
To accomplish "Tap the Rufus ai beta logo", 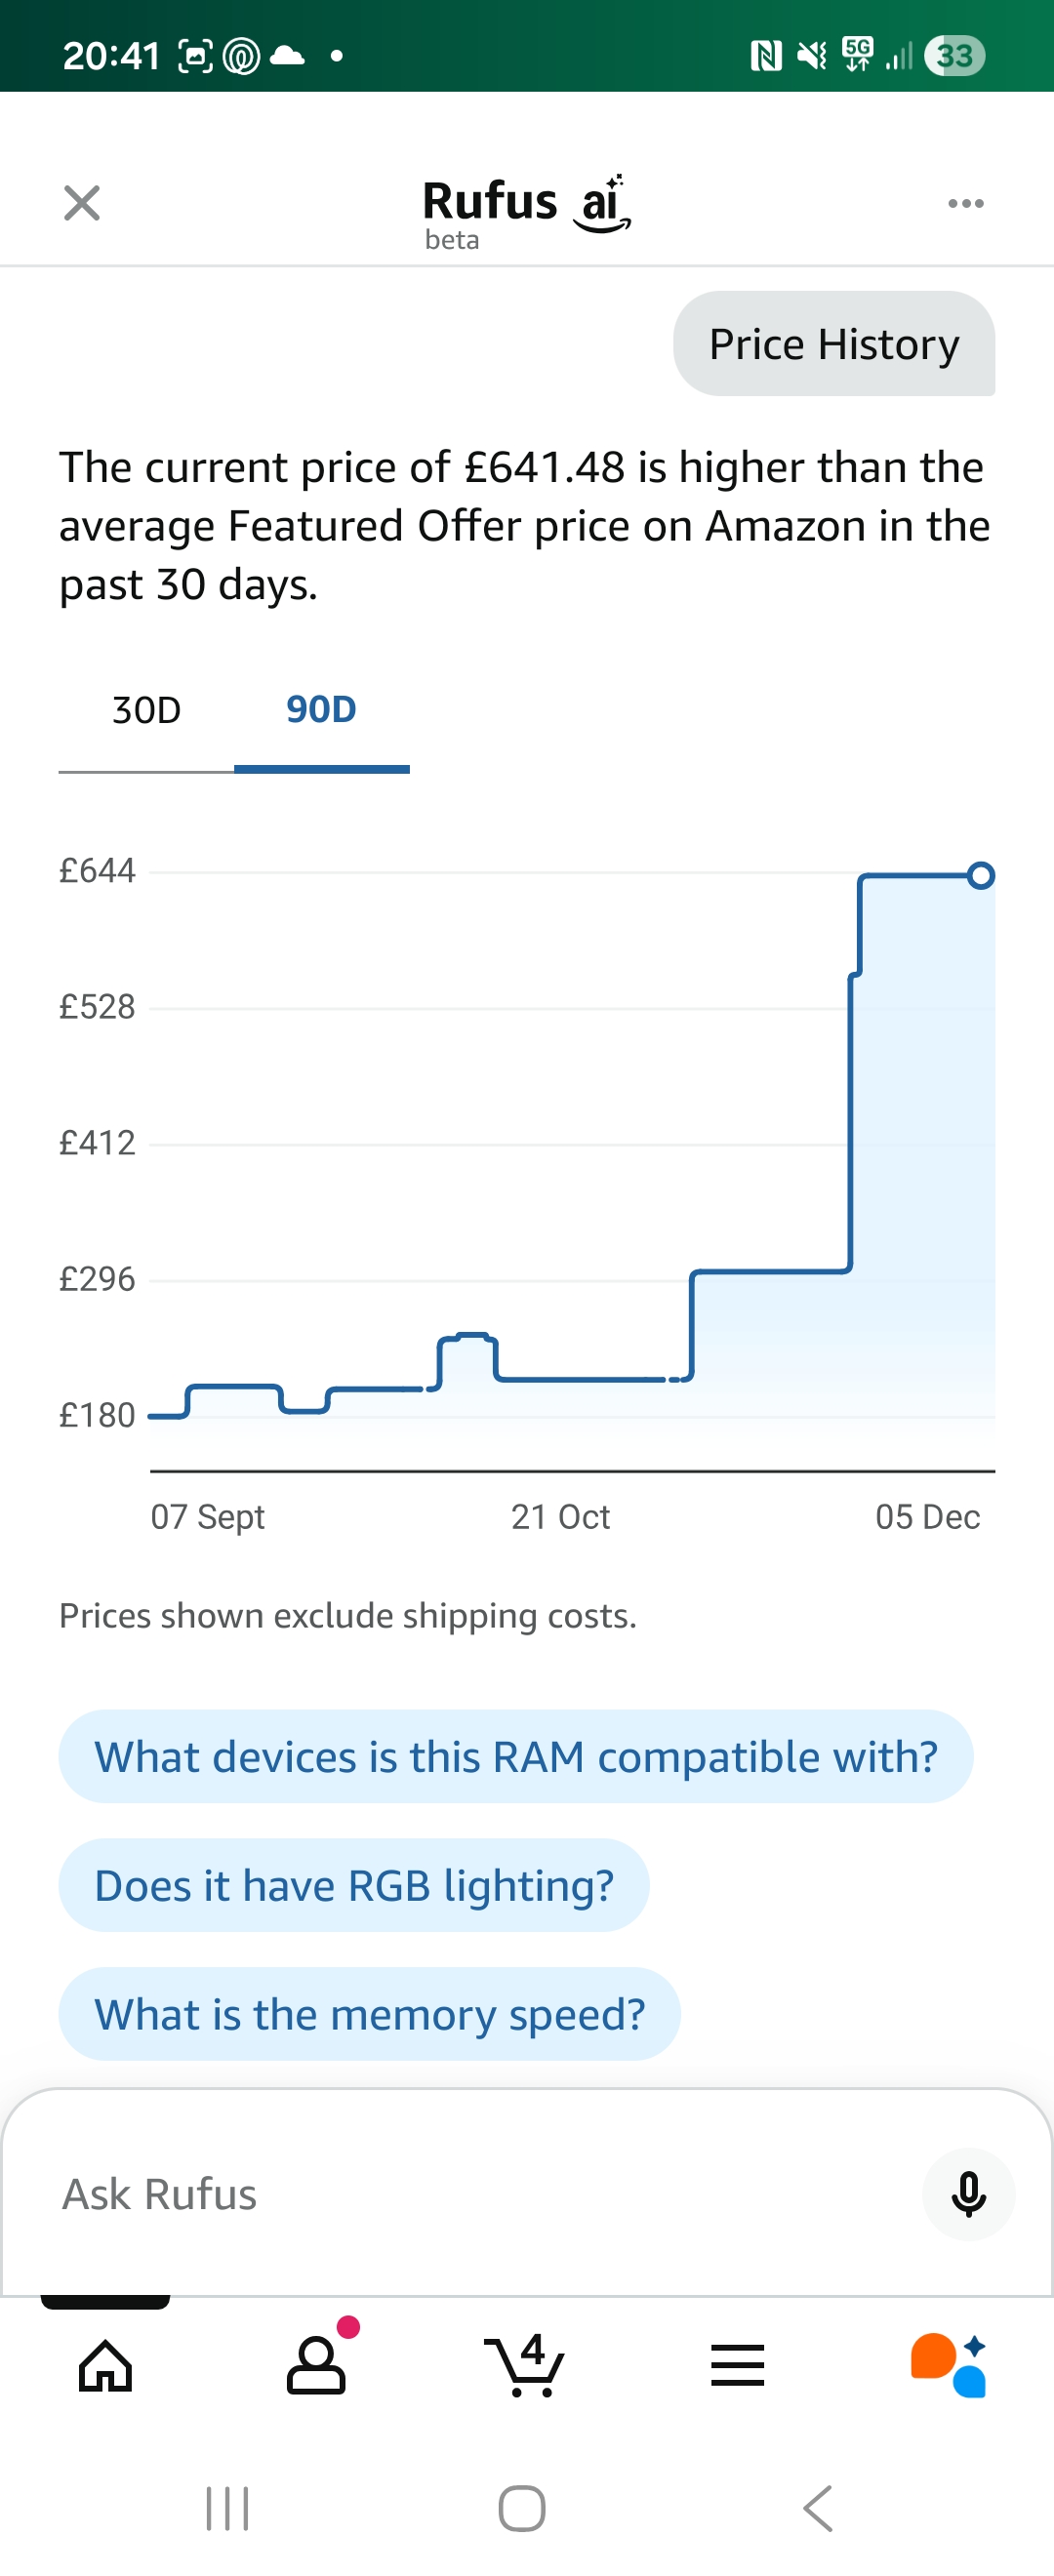I will [526, 210].
